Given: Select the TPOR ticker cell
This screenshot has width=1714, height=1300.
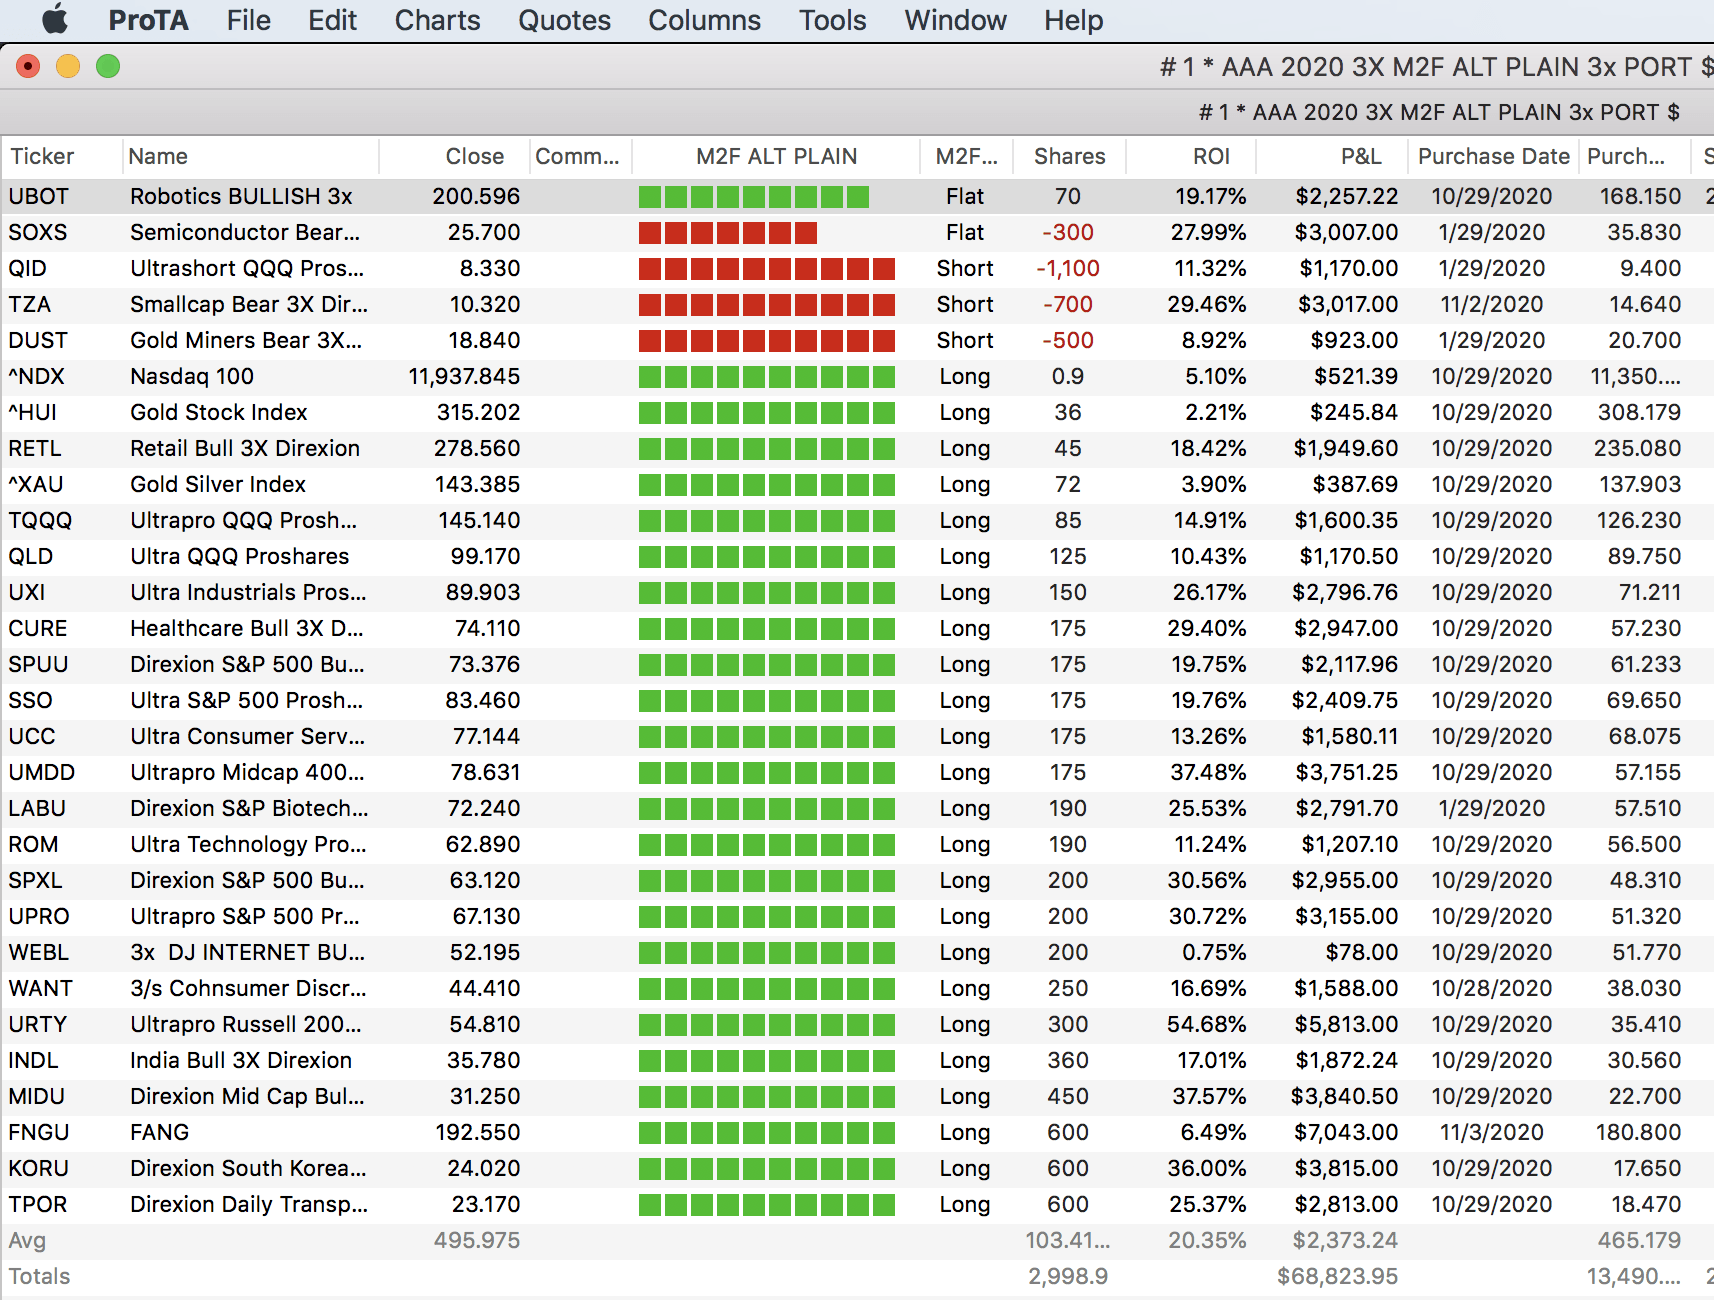Looking at the screenshot, I should pos(38,1204).
